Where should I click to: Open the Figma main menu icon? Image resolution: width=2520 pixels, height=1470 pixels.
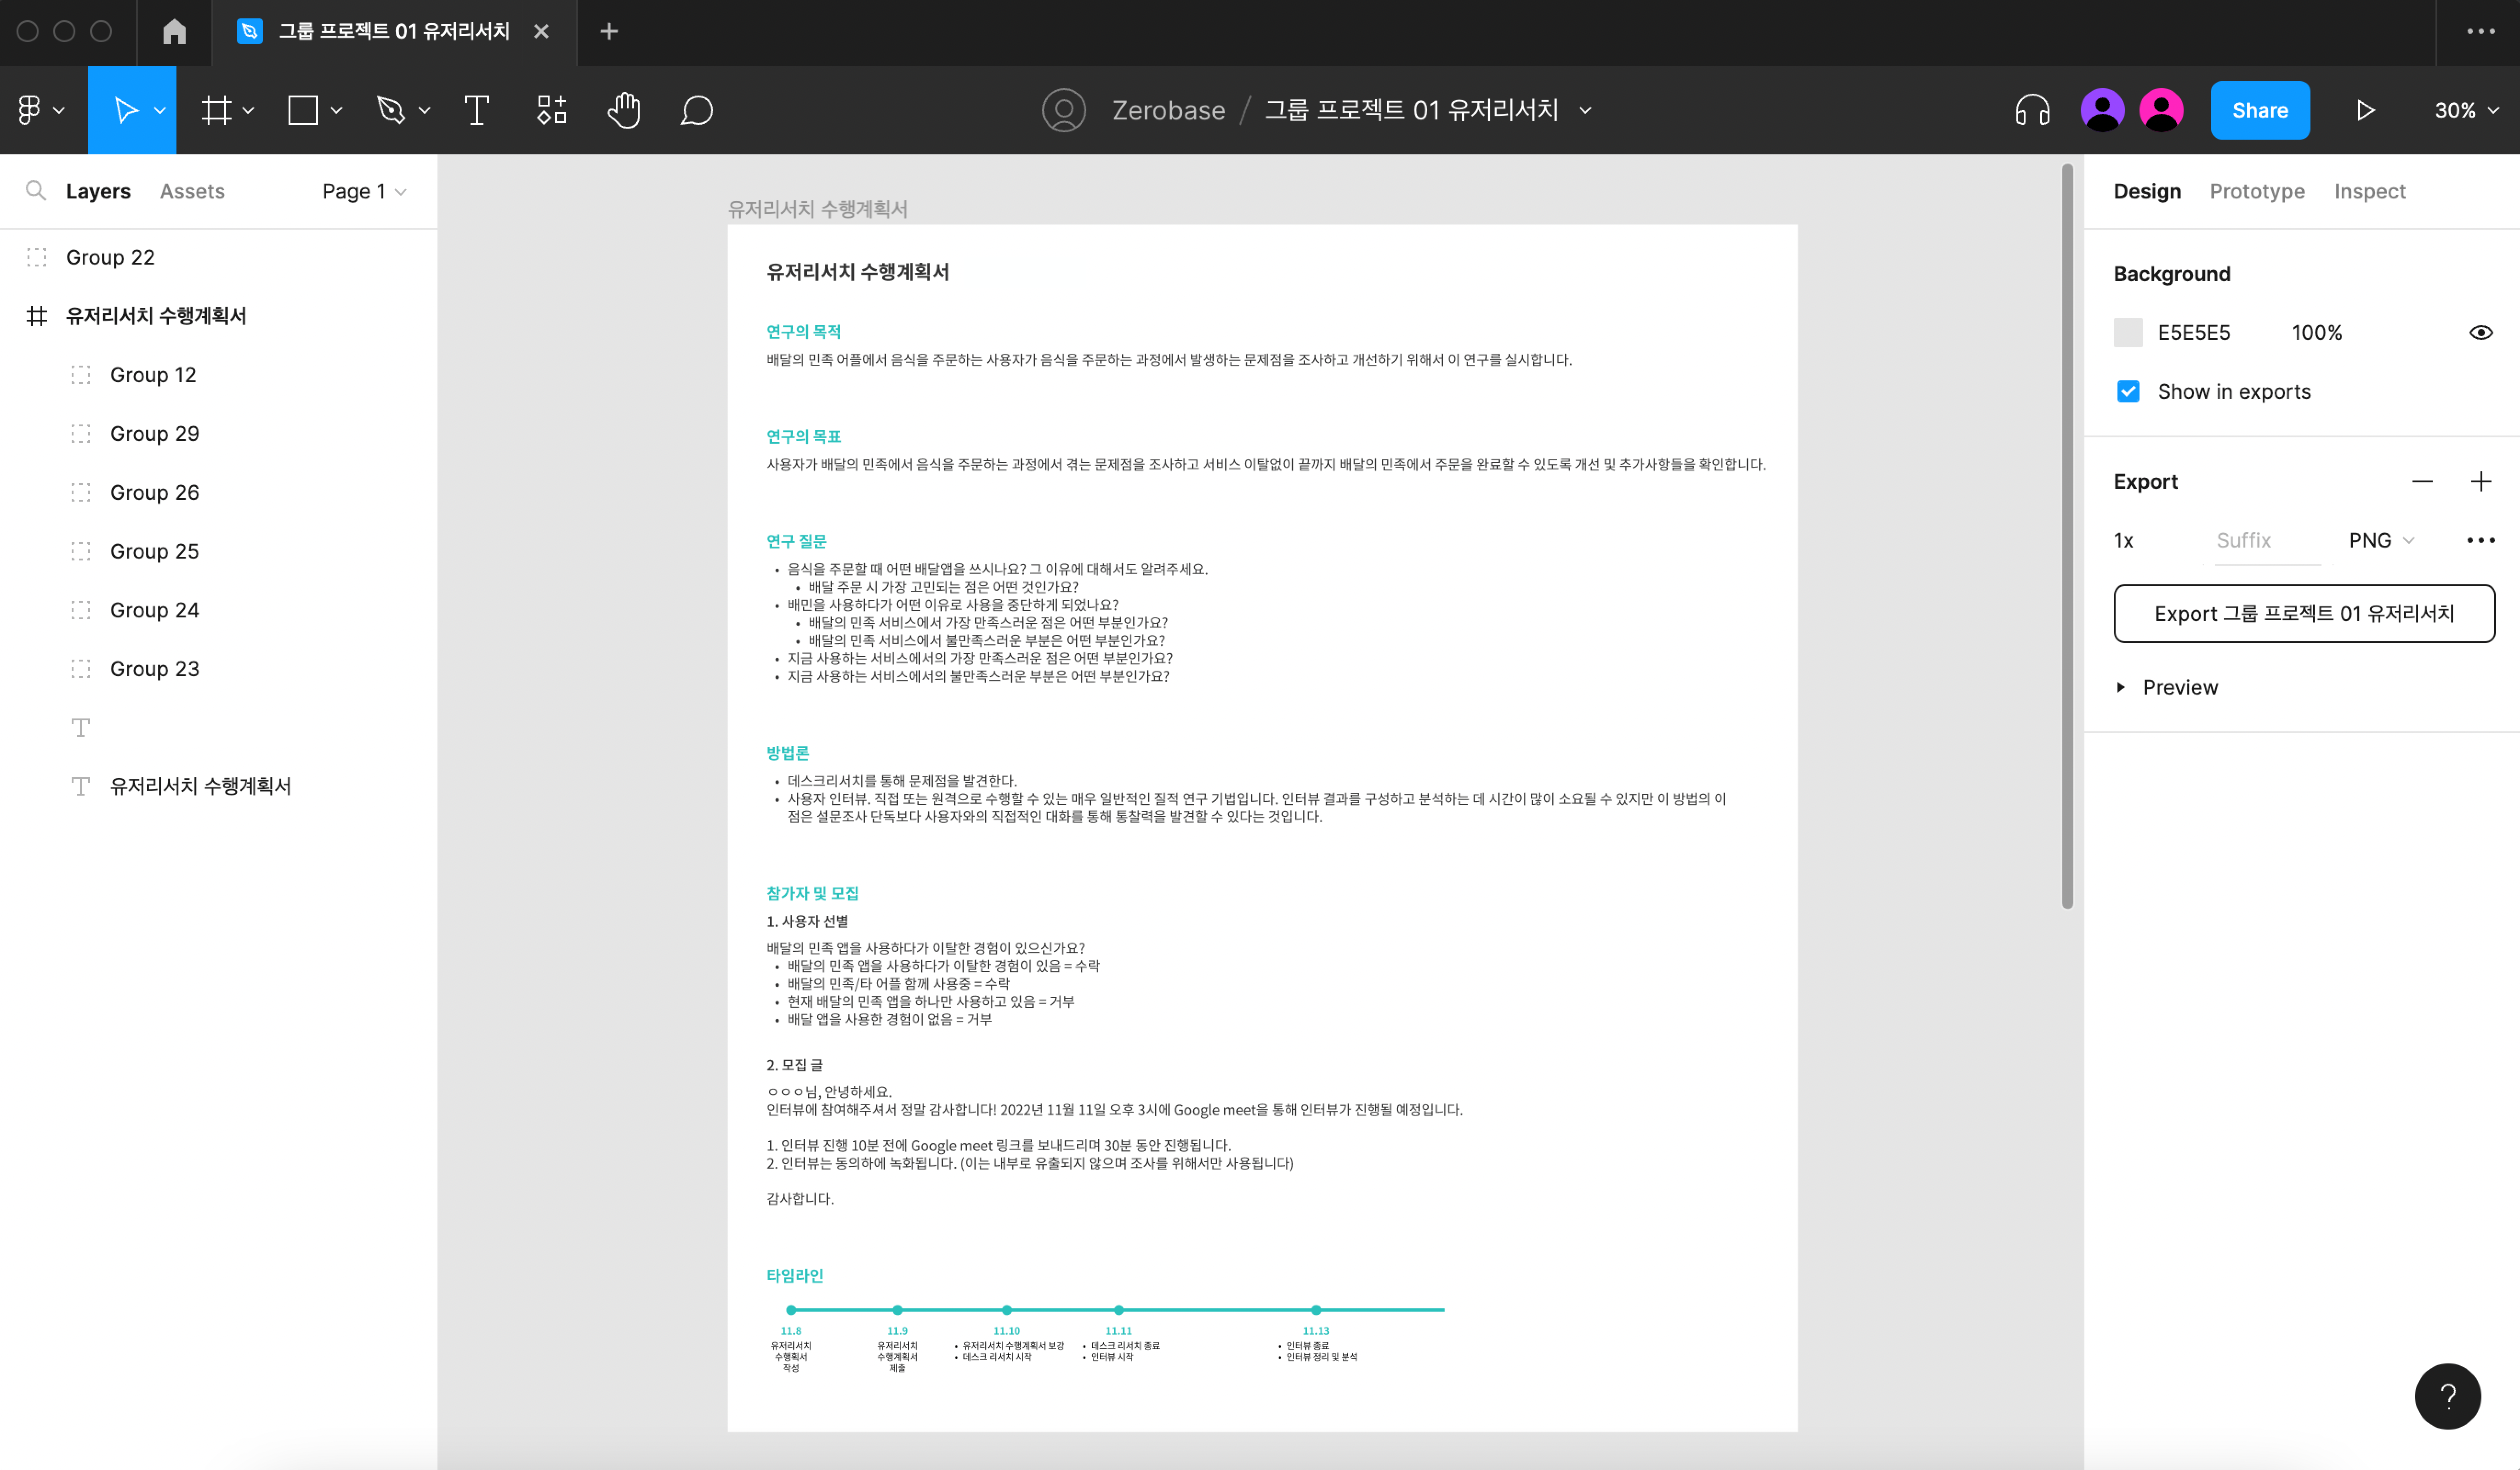coord(29,110)
